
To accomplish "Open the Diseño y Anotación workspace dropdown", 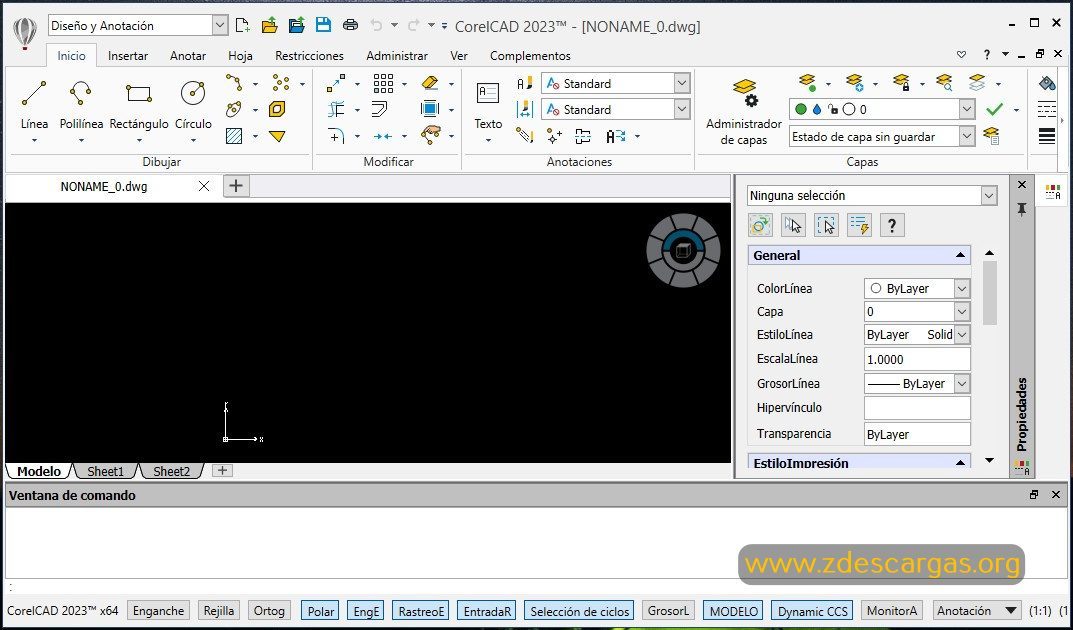I will point(220,26).
